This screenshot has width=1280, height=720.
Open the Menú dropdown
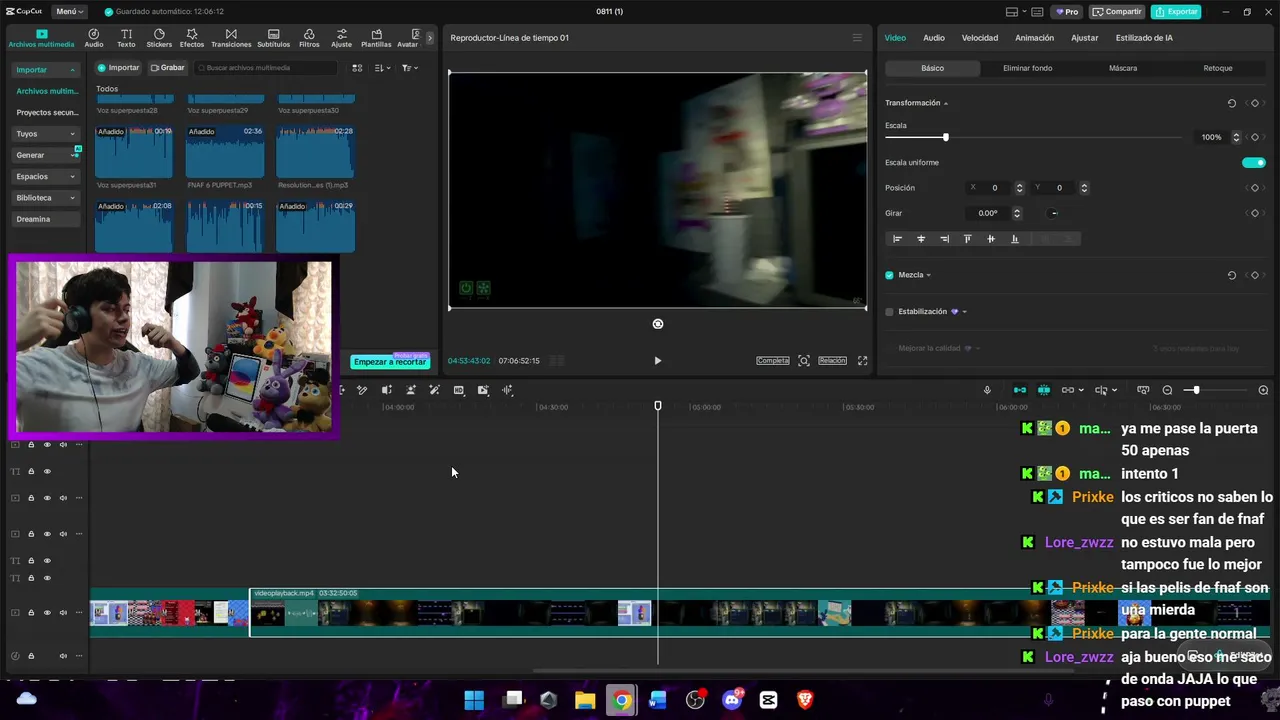click(x=69, y=11)
